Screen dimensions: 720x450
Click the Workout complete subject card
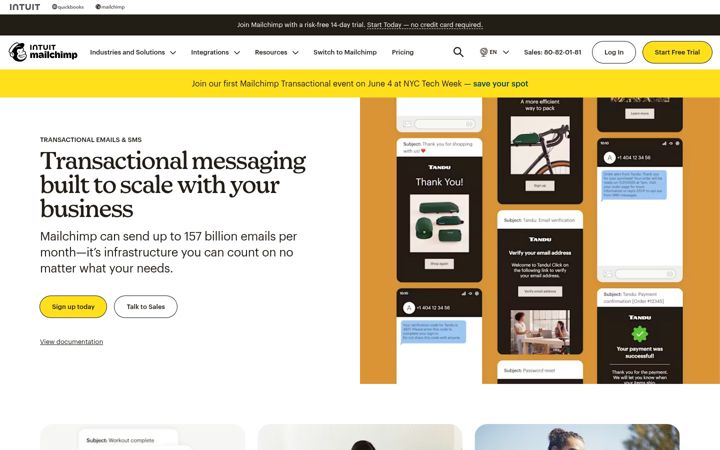click(x=128, y=440)
